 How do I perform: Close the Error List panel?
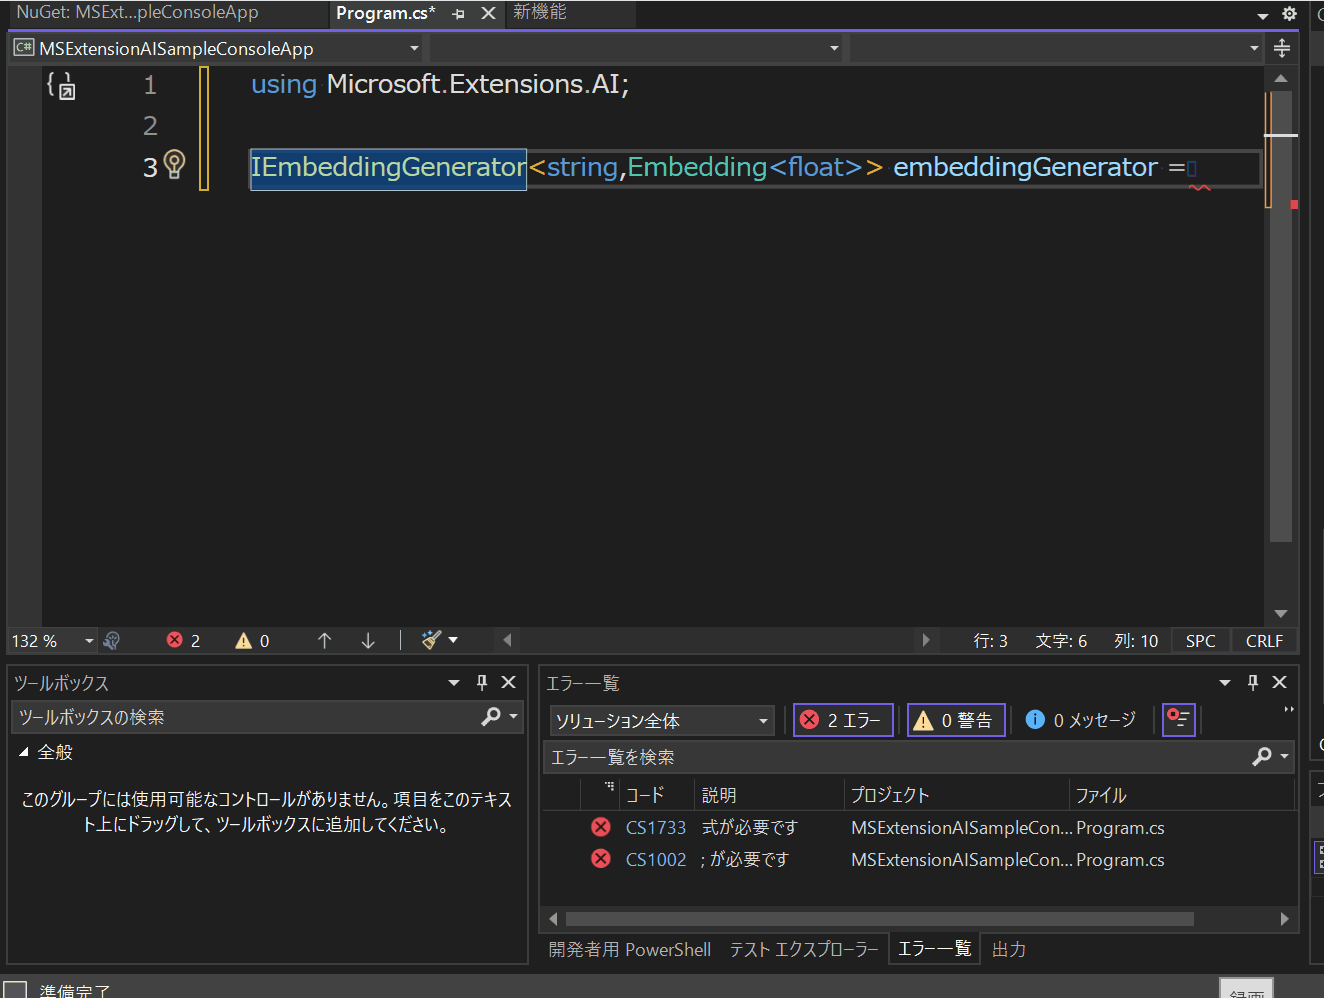(1280, 682)
